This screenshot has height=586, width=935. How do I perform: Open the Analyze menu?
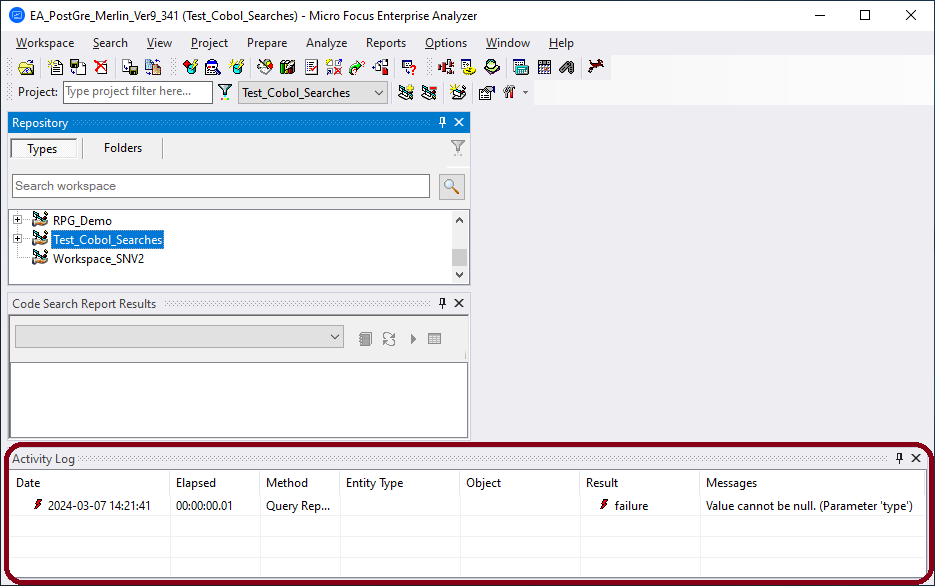click(x=326, y=43)
